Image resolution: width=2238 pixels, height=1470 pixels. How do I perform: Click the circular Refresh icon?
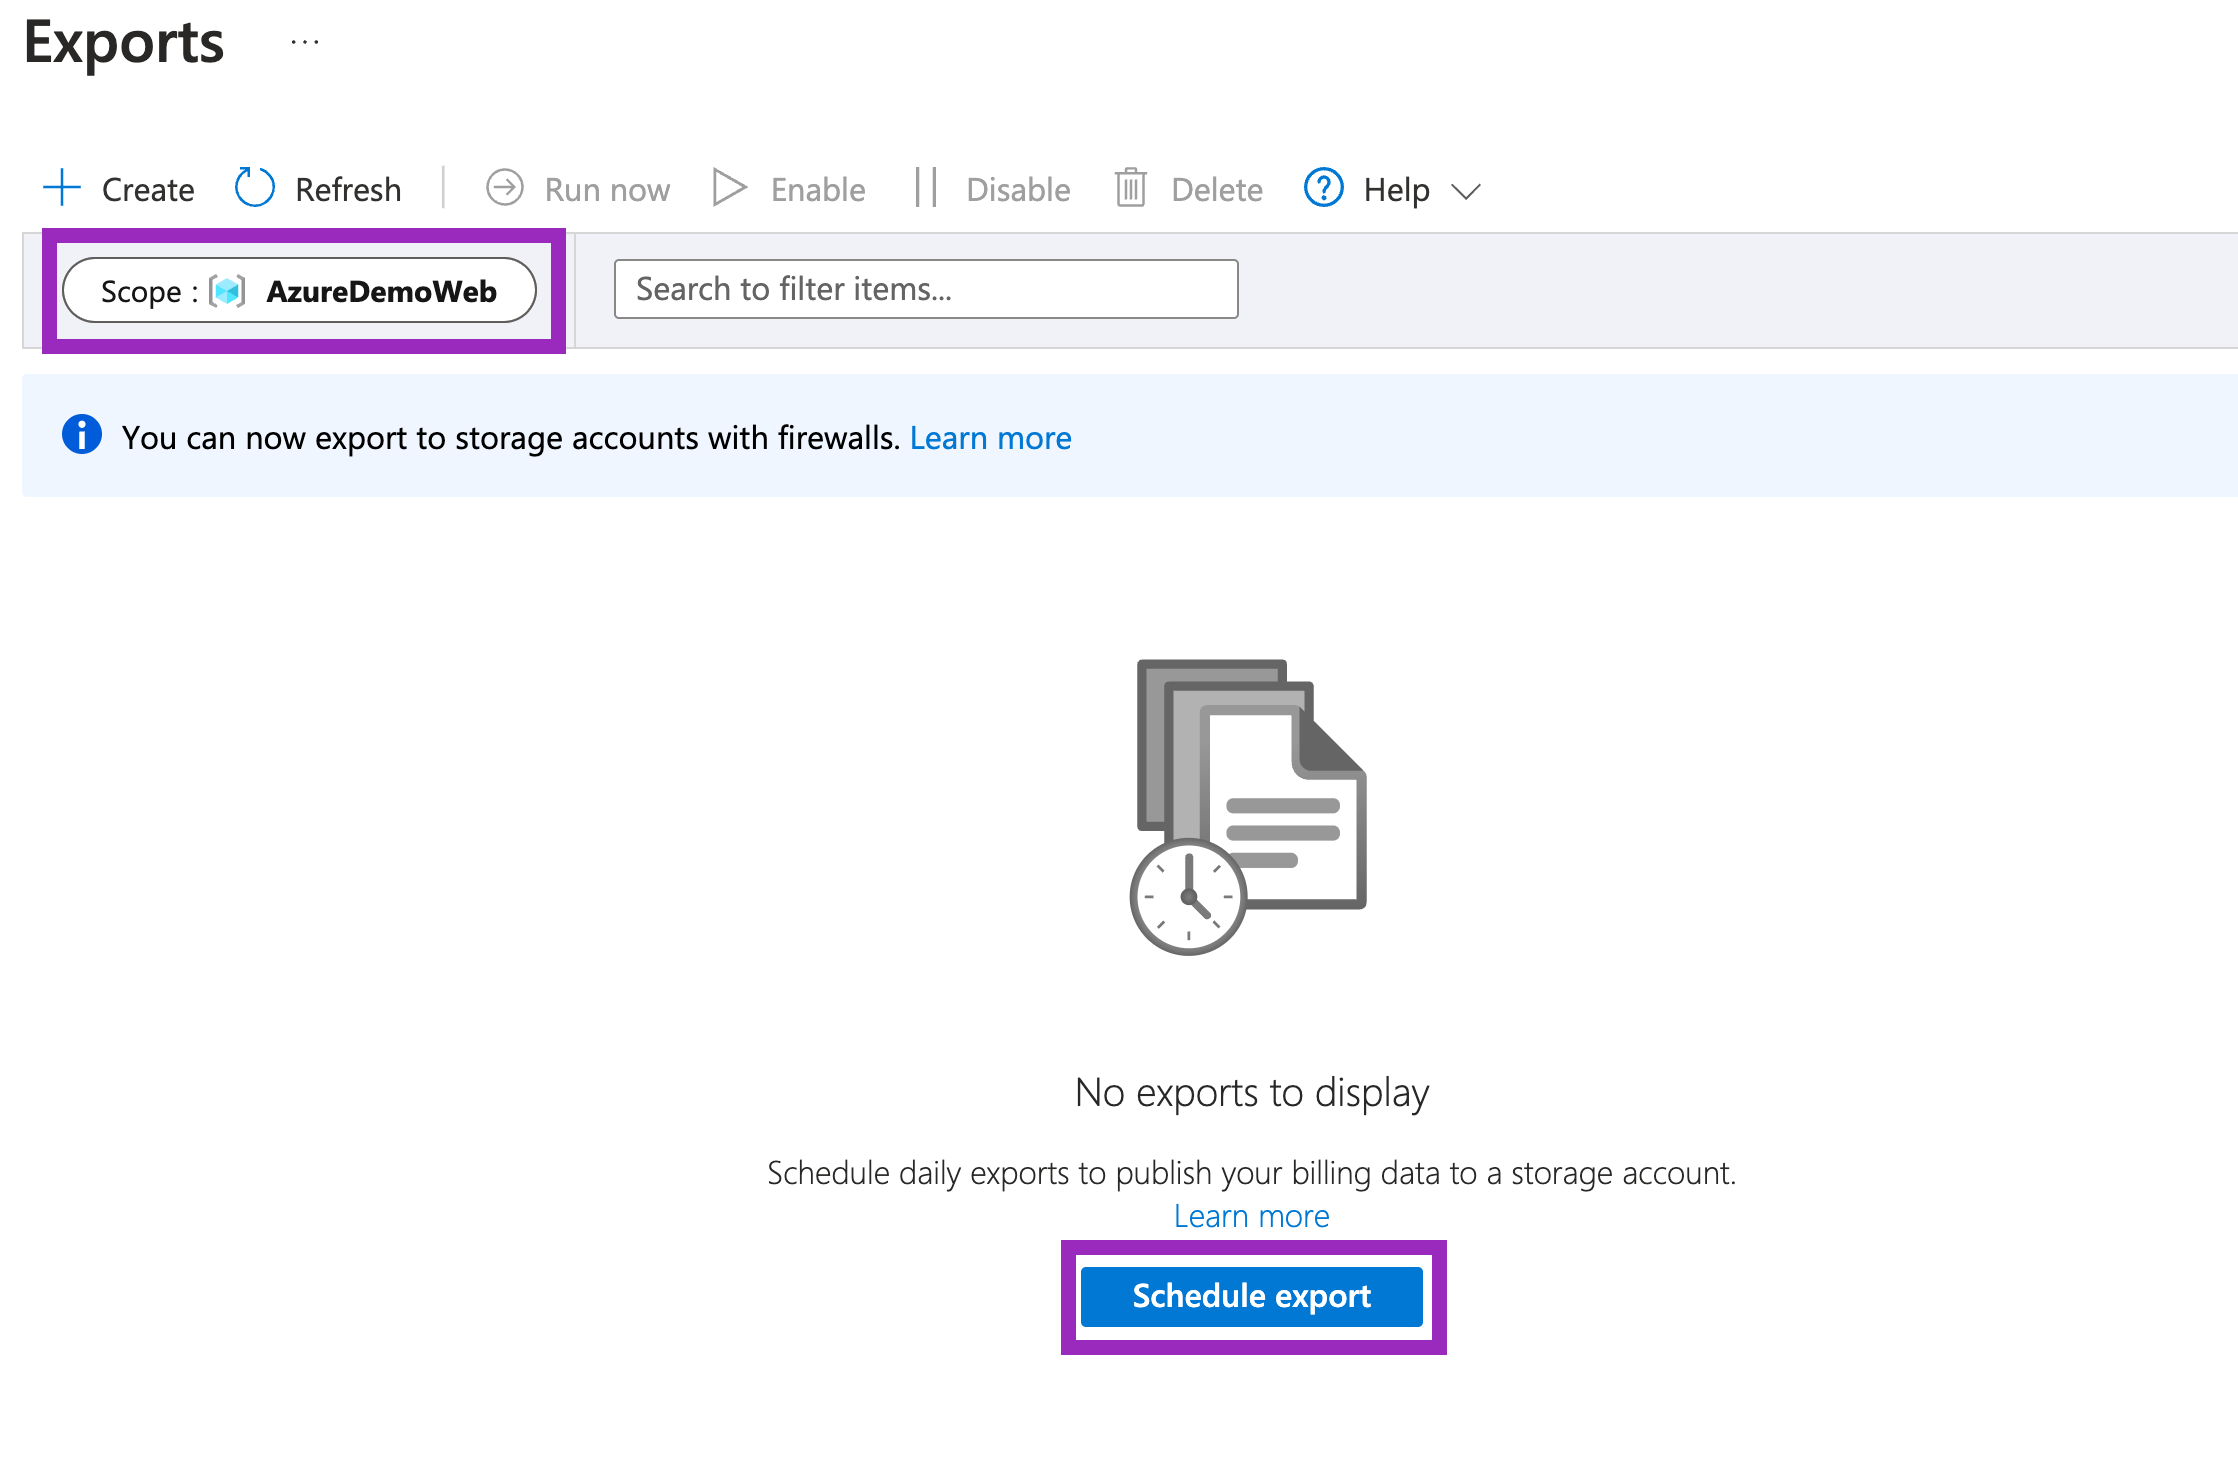(x=254, y=188)
